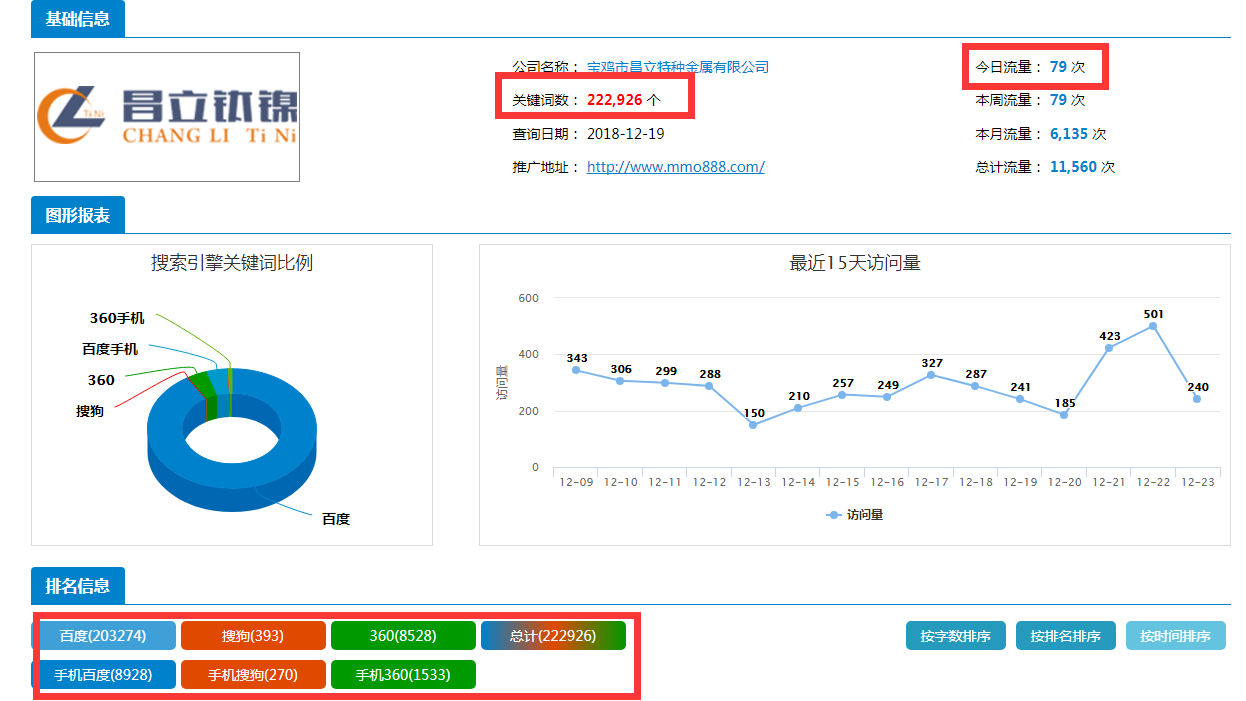1246x701 pixels.
Task: Select the 排名信息 section tab
Action: click(78, 586)
